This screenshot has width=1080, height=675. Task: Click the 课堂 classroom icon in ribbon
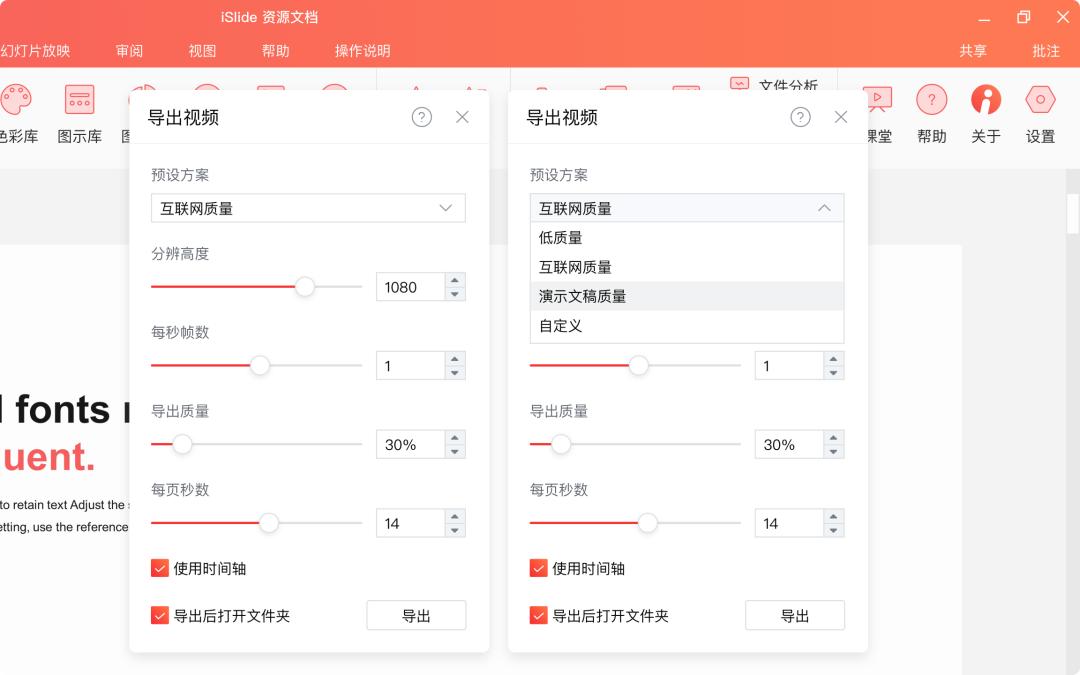pos(877,101)
